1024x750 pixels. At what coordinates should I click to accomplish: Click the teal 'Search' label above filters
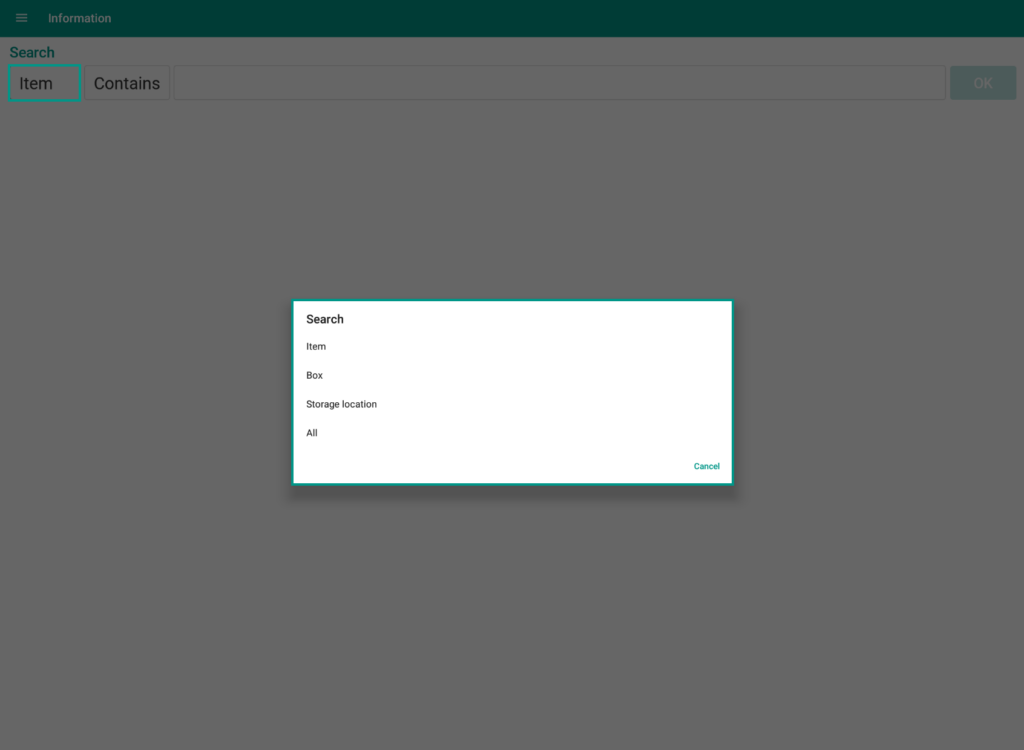click(x=32, y=52)
